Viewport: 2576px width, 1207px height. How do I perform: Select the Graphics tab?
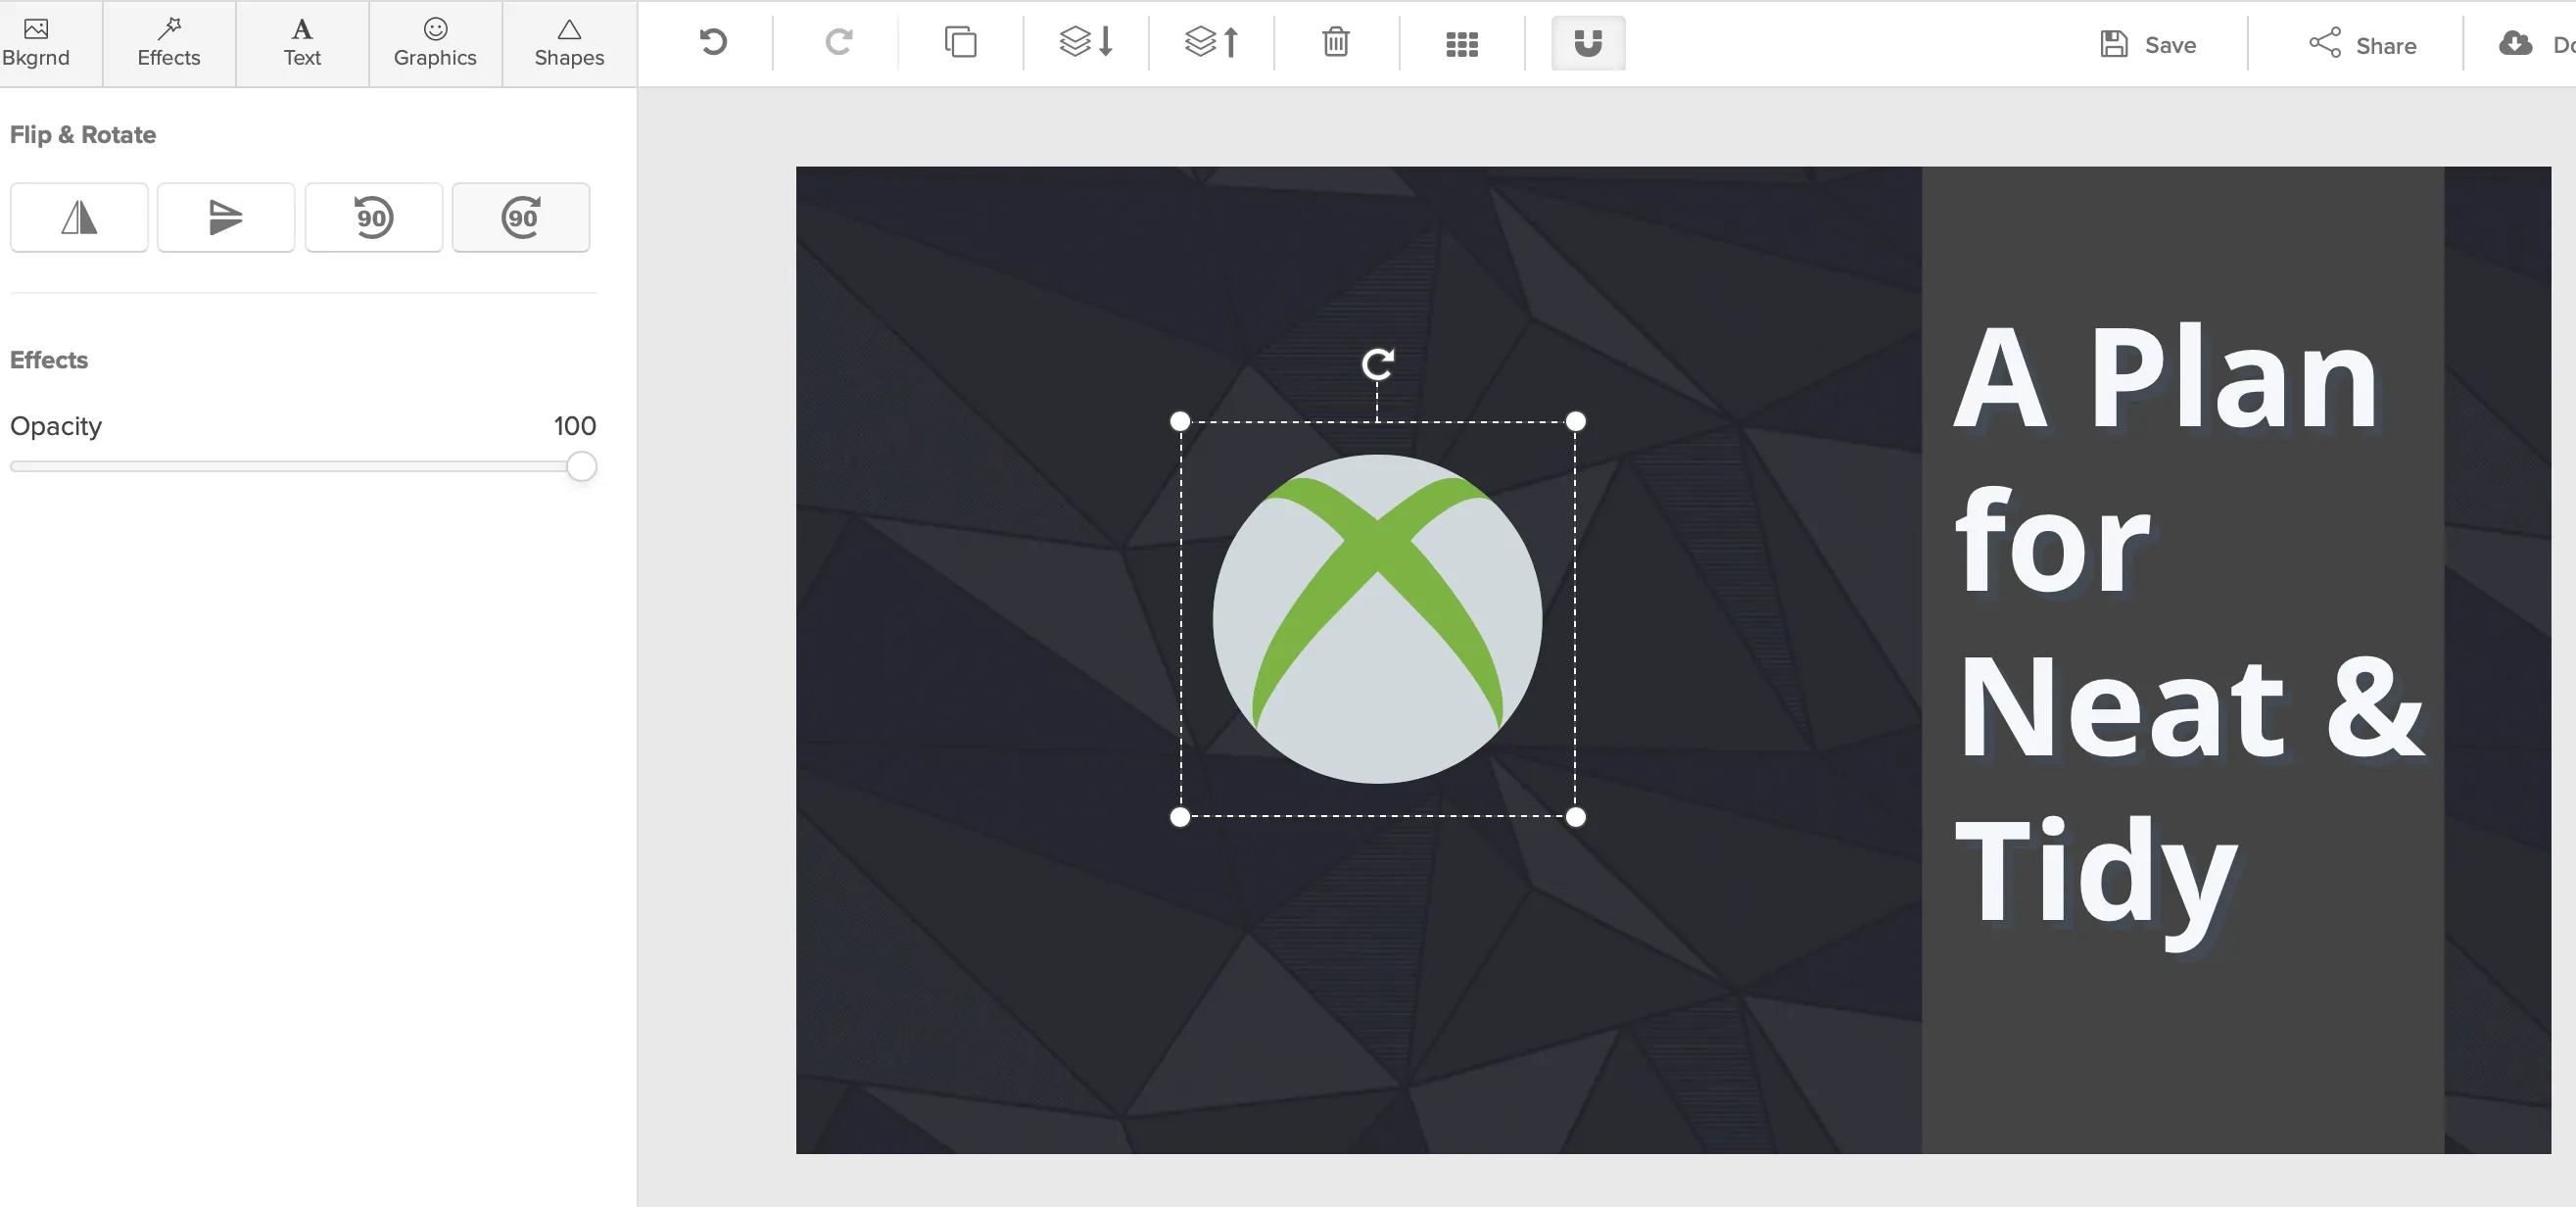pyautogui.click(x=435, y=43)
